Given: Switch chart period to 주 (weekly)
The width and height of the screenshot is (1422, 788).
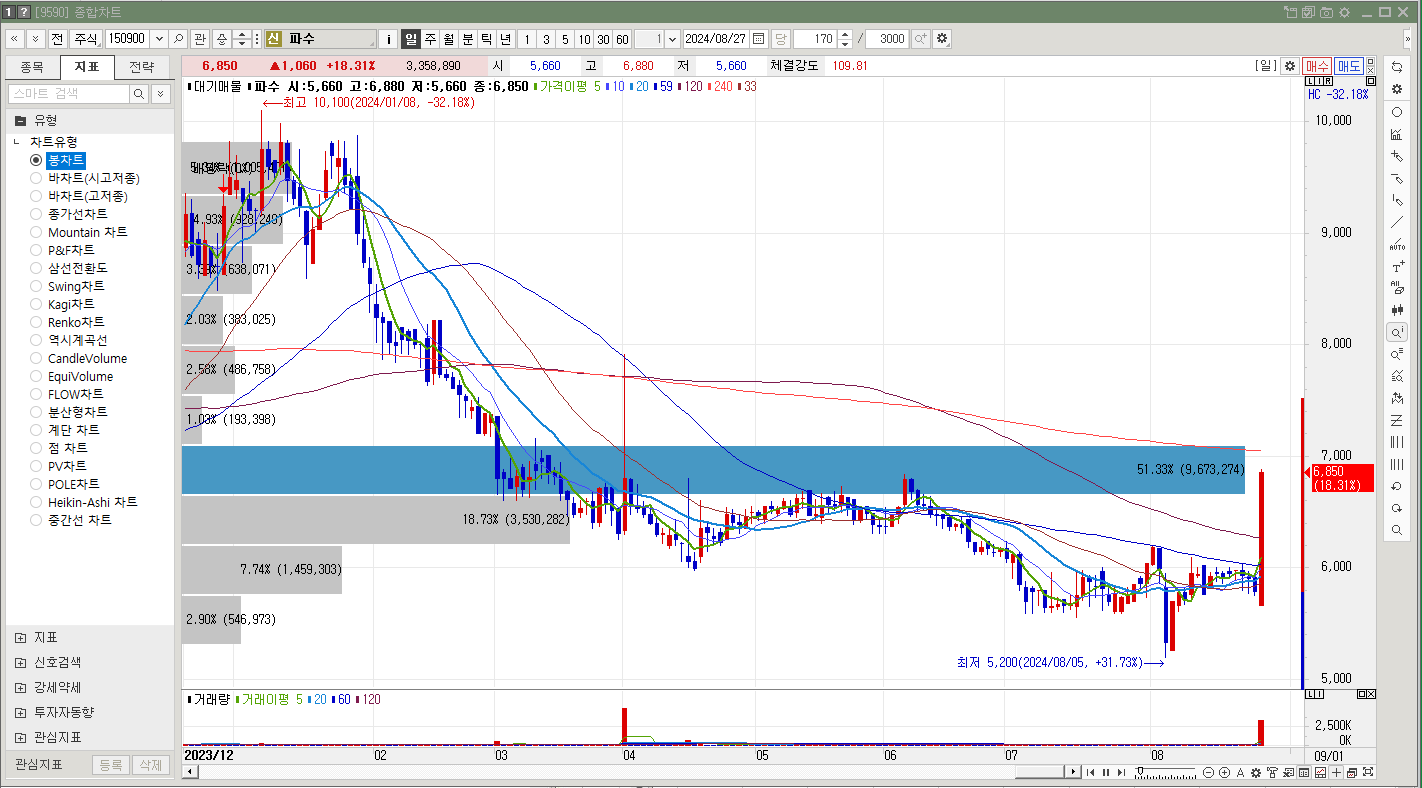Looking at the screenshot, I should tap(430, 39).
